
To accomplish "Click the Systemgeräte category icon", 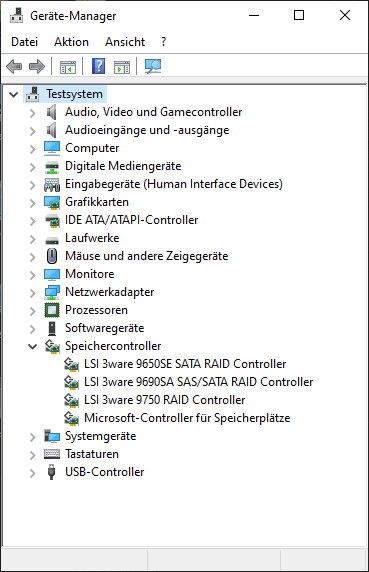I will [x=52, y=436].
